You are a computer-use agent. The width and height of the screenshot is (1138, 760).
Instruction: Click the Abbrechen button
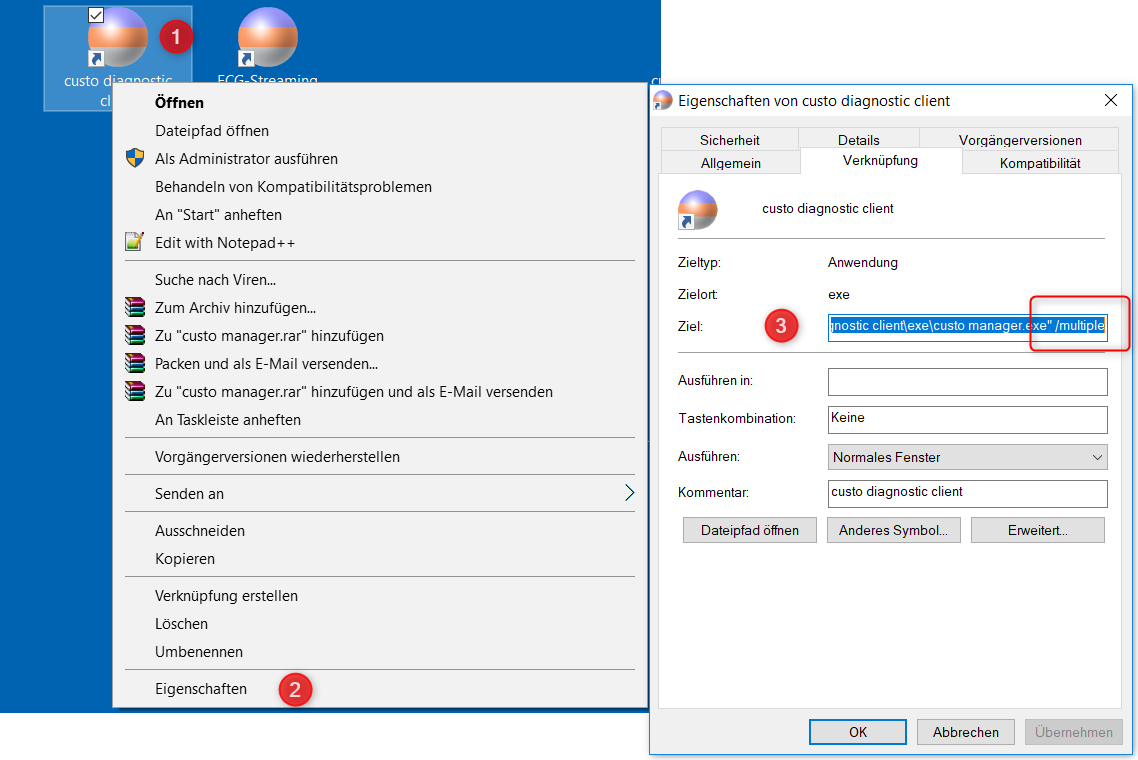point(965,732)
